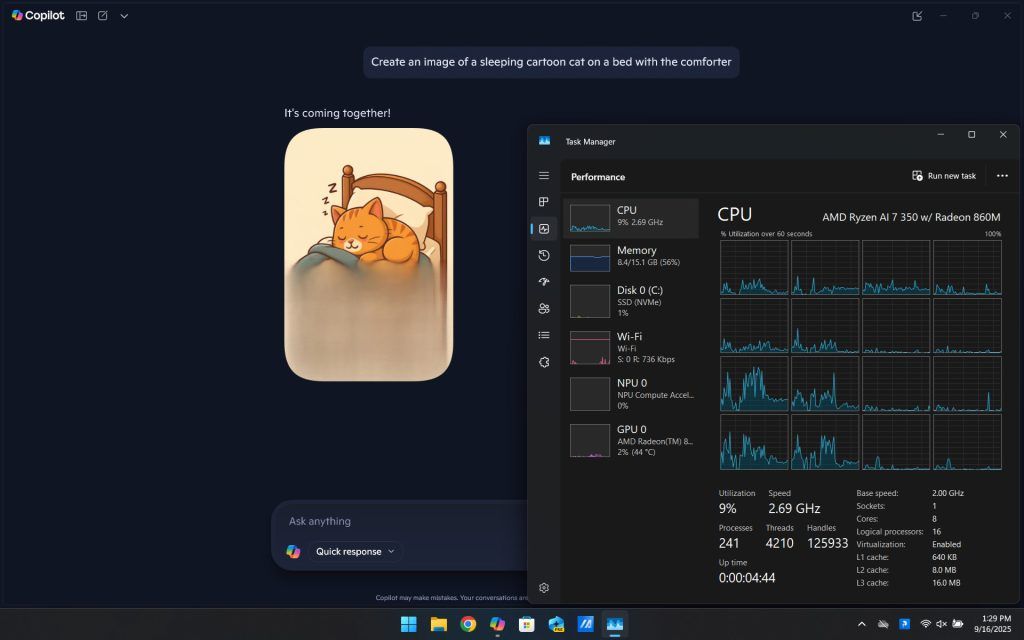Image resolution: width=1024 pixels, height=640 pixels.
Task: Click the AMD Ryzen AI 7 350 label
Action: 911,217
